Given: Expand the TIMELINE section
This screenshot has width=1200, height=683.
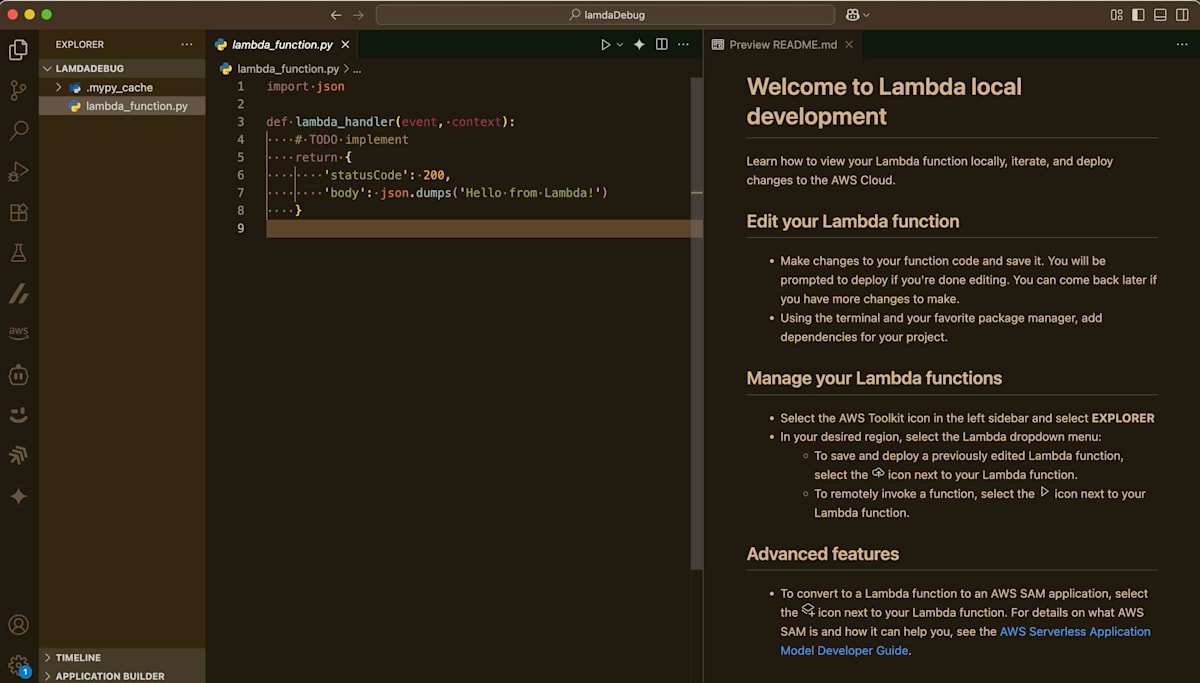Looking at the screenshot, I should click(x=122, y=657).
